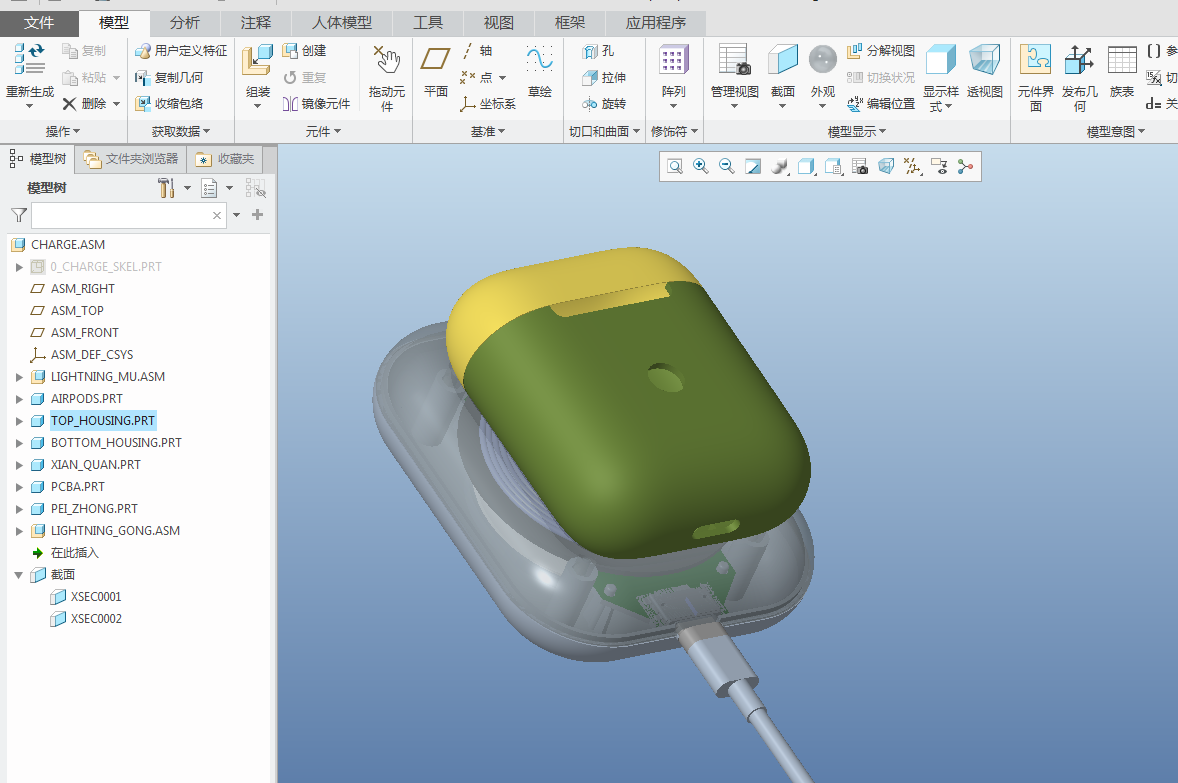Open the 元件 group dropdown
Image resolution: width=1178 pixels, height=783 pixels.
[323, 132]
